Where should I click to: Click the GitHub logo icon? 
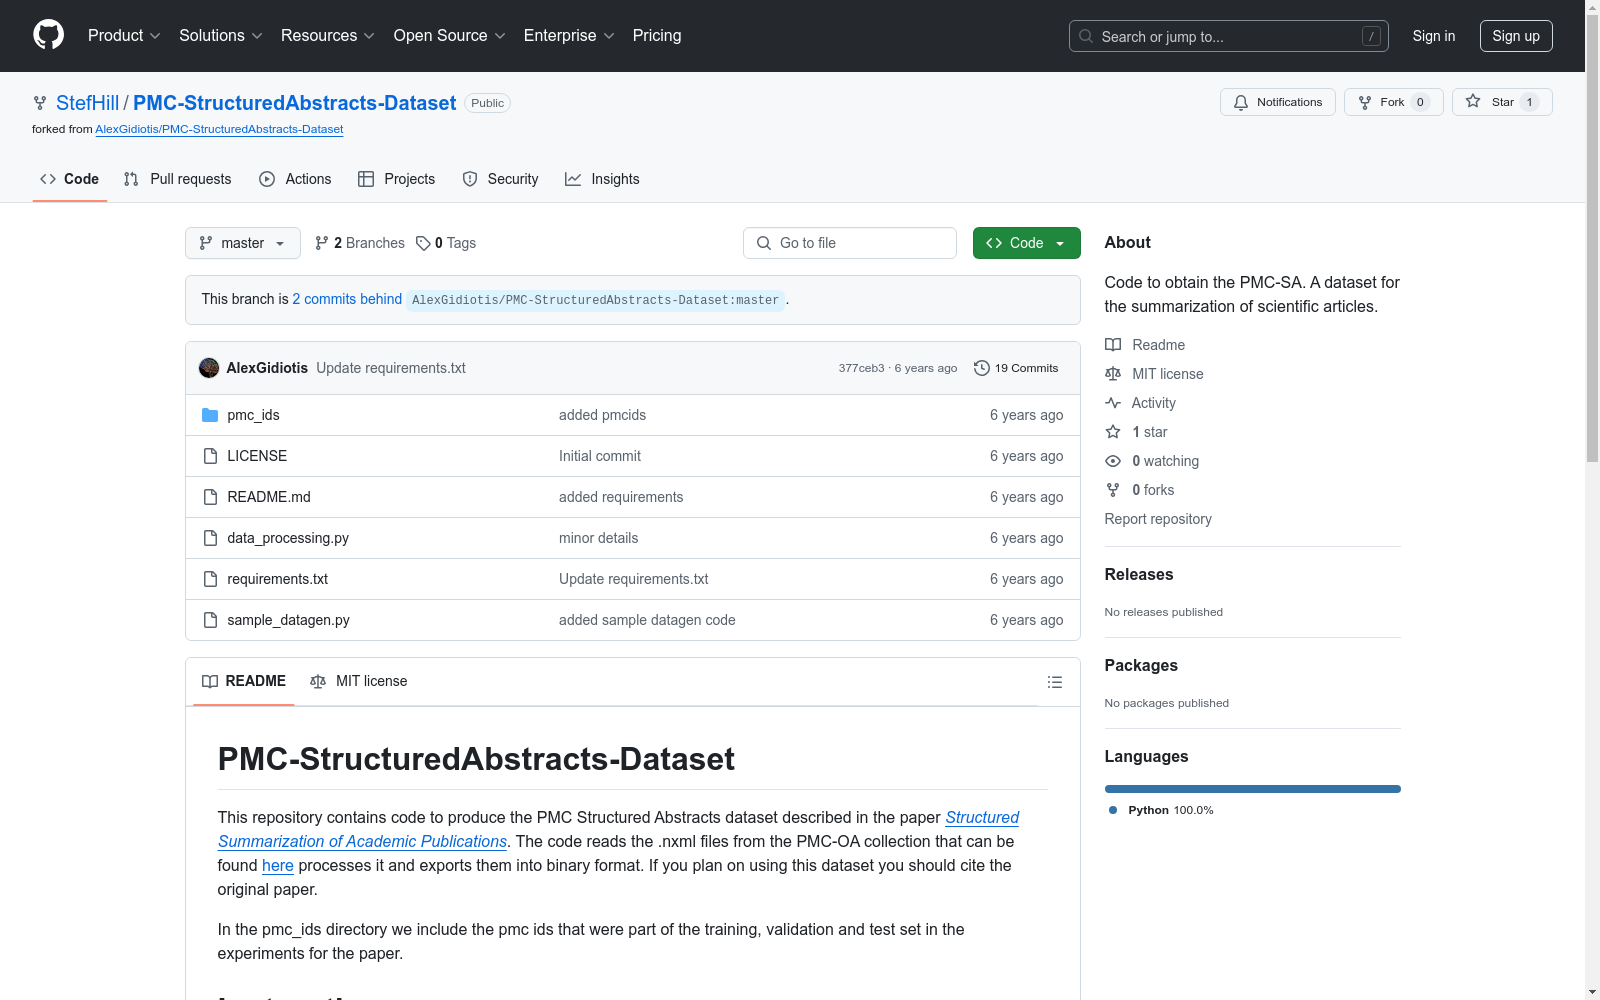pyautogui.click(x=48, y=35)
